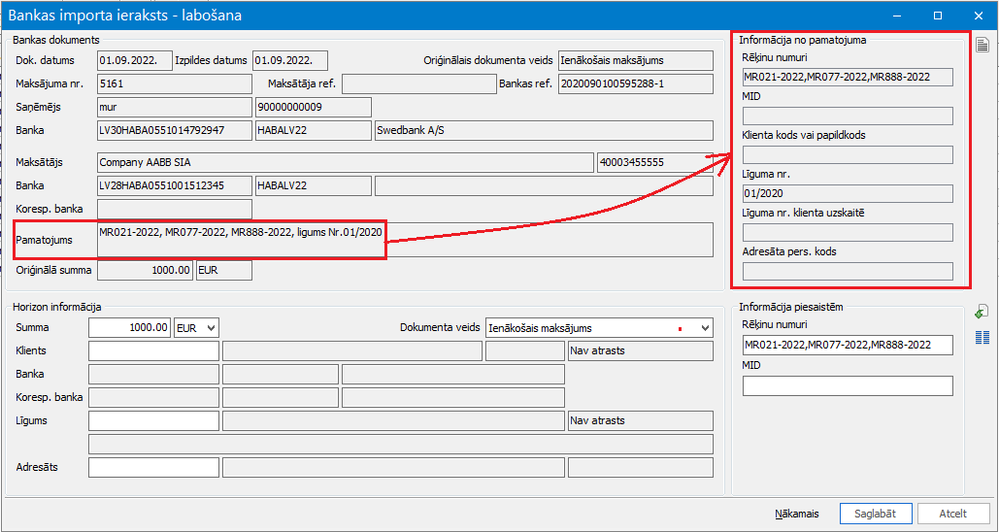Click Rēķinu numuri field under Informācija piesaistēm
Screen dimensions: 999x532
848,345
